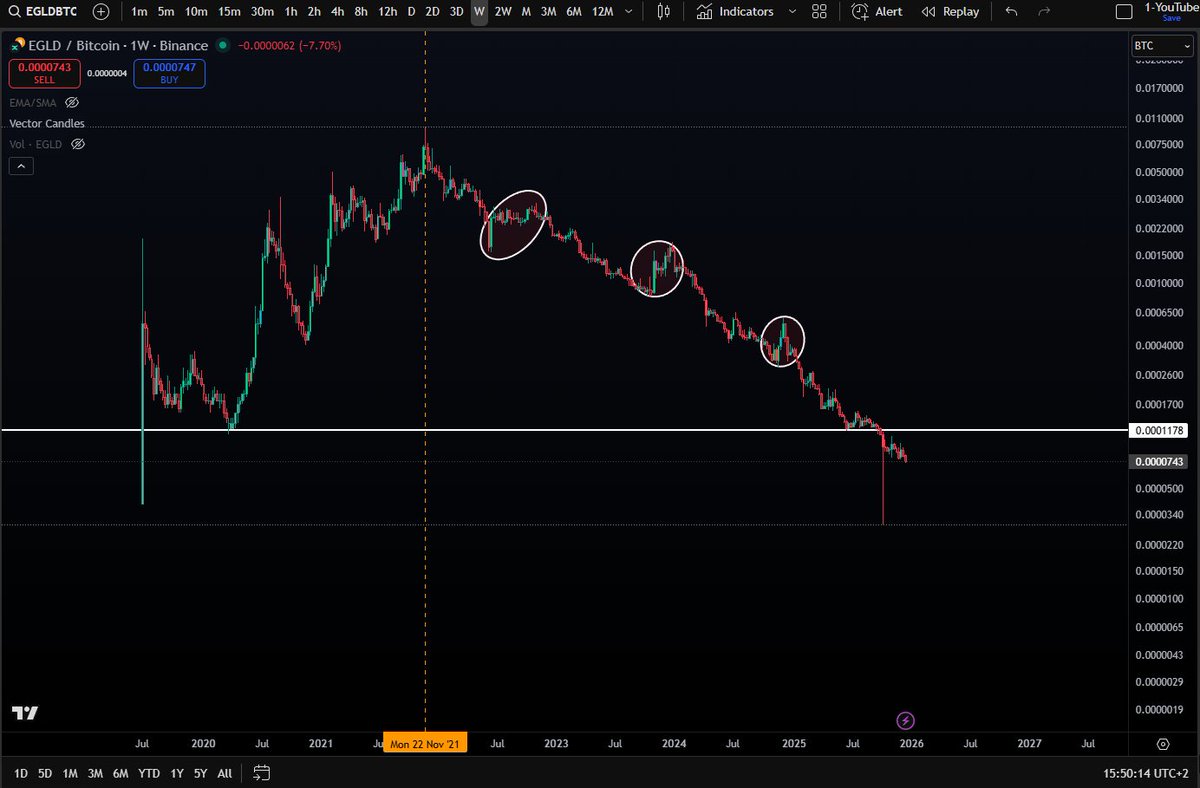The image size is (1200, 788).
Task: Create a new Alert
Action: (877, 12)
